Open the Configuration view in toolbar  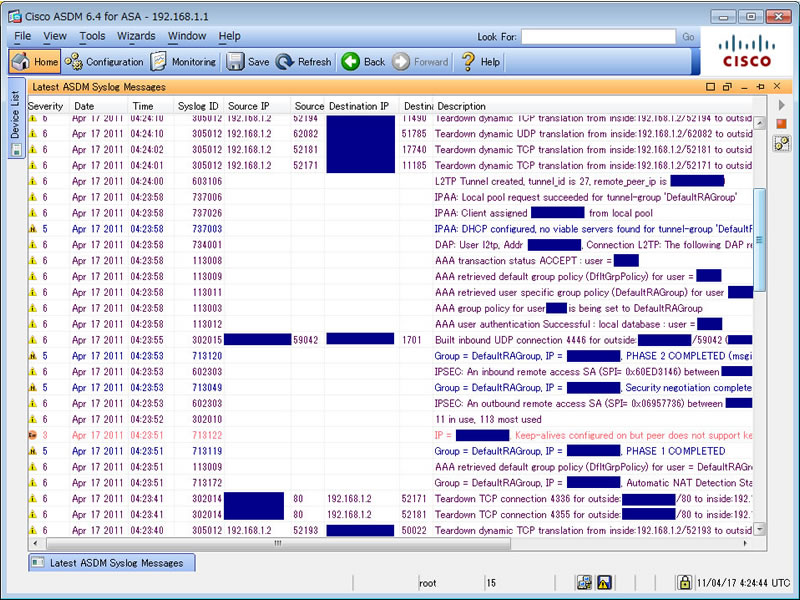click(x=104, y=62)
